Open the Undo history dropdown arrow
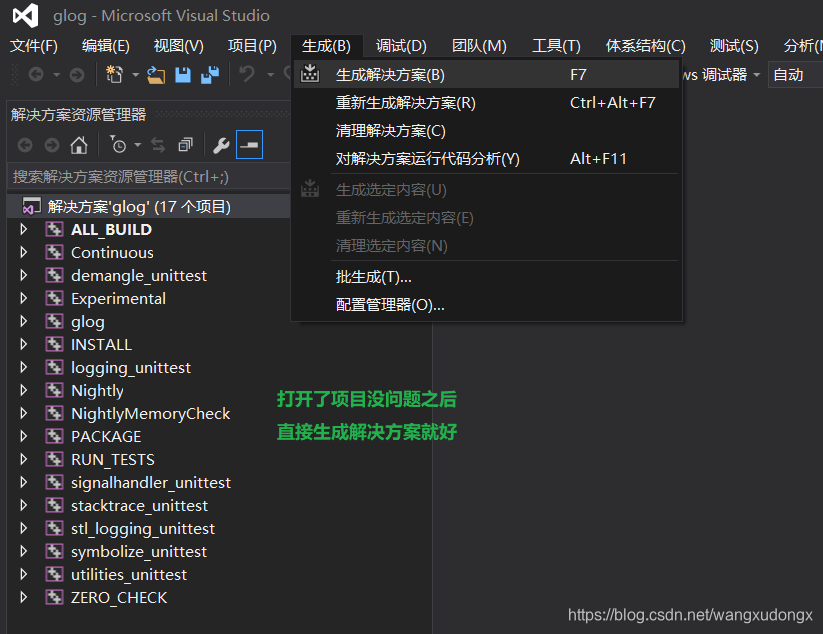This screenshot has height=634, width=823. (270, 75)
